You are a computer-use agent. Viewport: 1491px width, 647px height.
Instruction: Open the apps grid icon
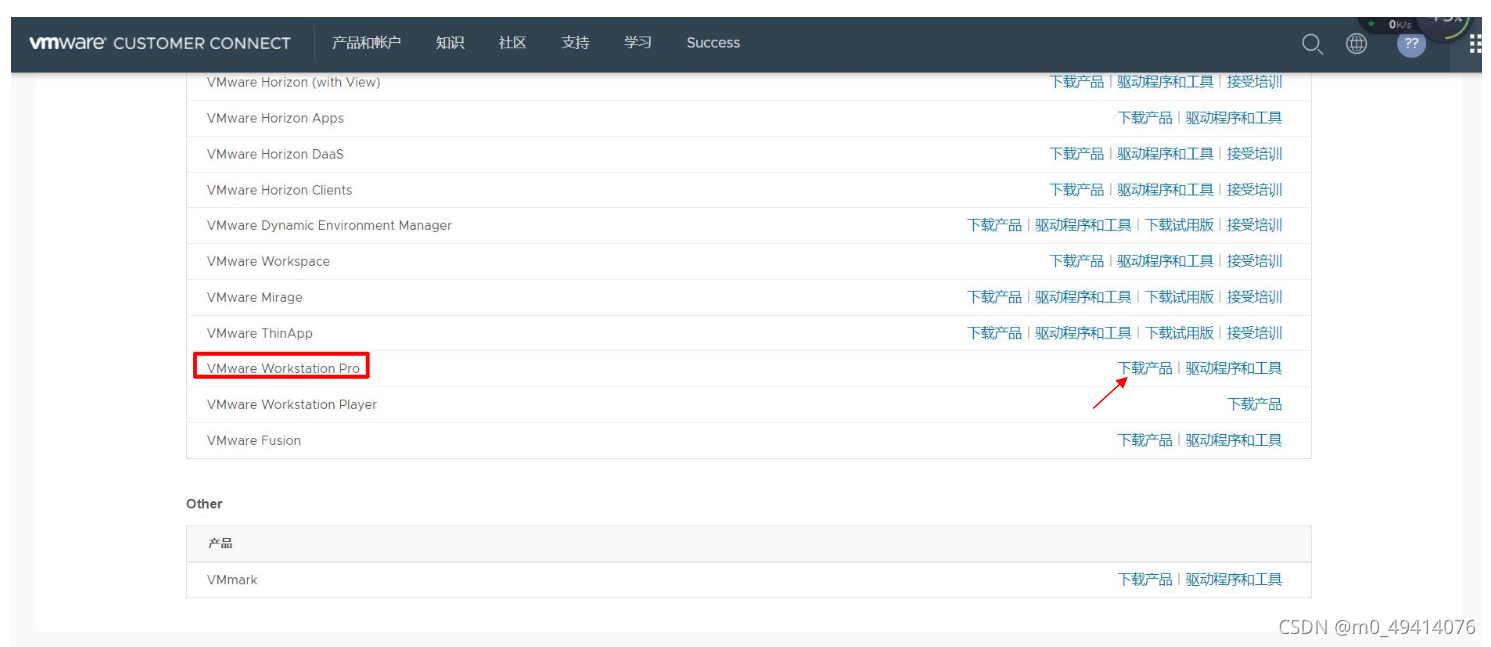point(1476,44)
